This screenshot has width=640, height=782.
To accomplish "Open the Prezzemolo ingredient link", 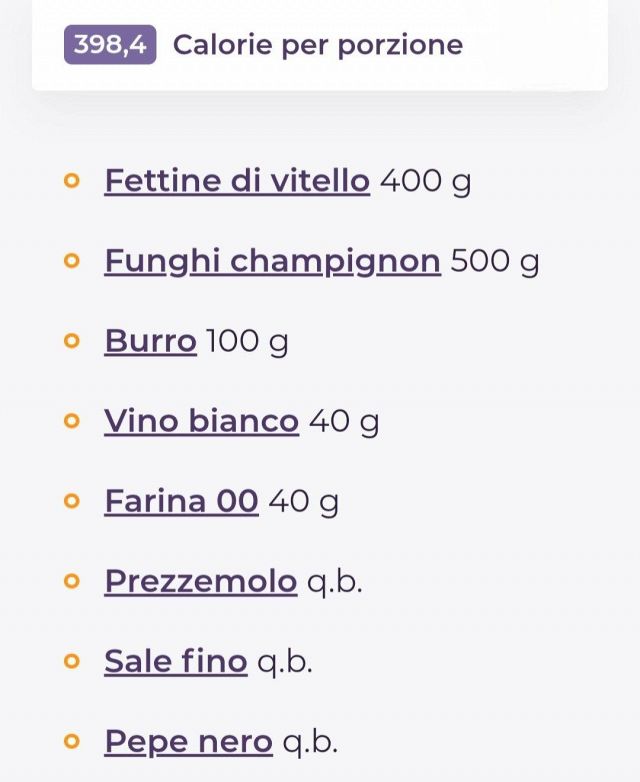I will [201, 582].
